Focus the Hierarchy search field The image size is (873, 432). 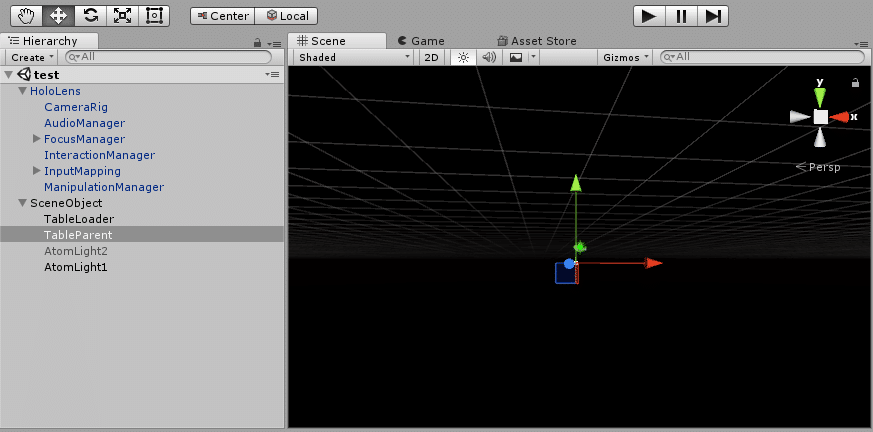[168, 57]
